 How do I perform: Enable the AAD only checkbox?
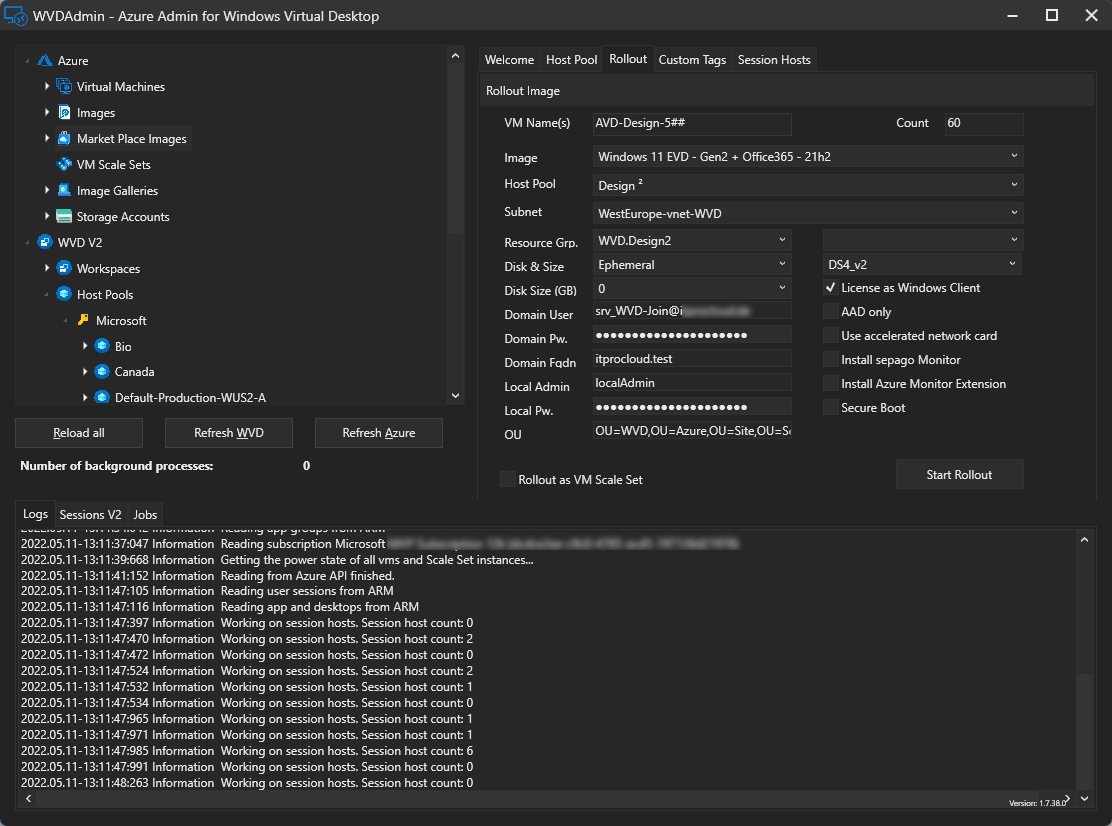(x=830, y=312)
